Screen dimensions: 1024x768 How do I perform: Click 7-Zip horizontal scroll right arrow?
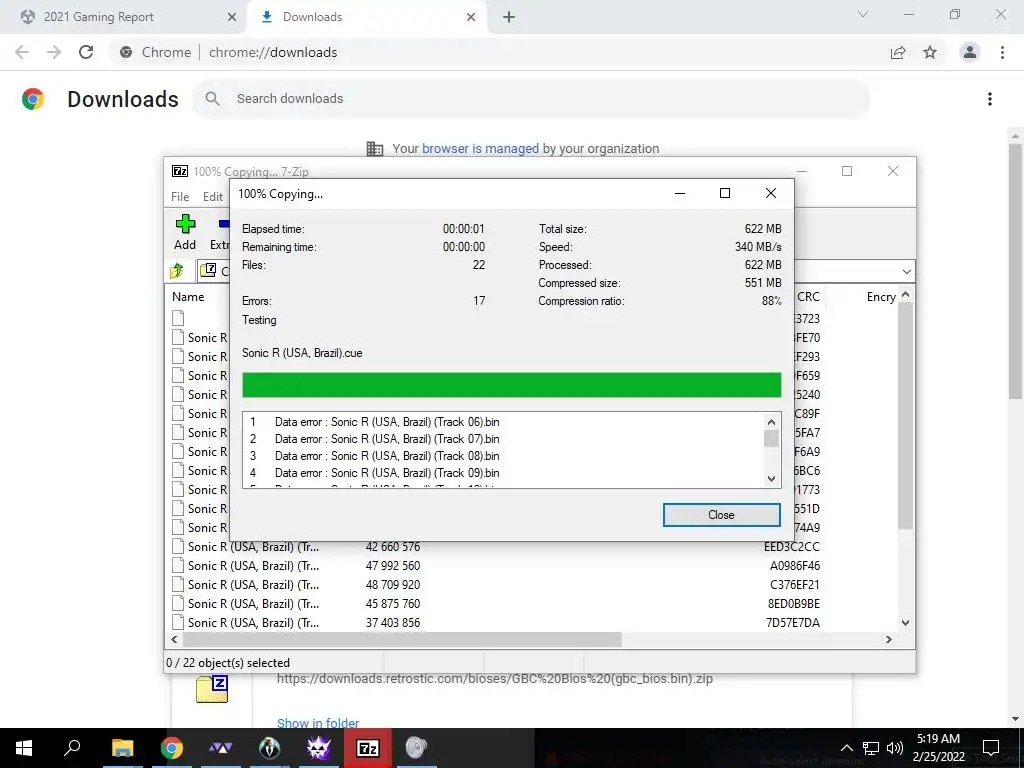pyautogui.click(x=889, y=639)
